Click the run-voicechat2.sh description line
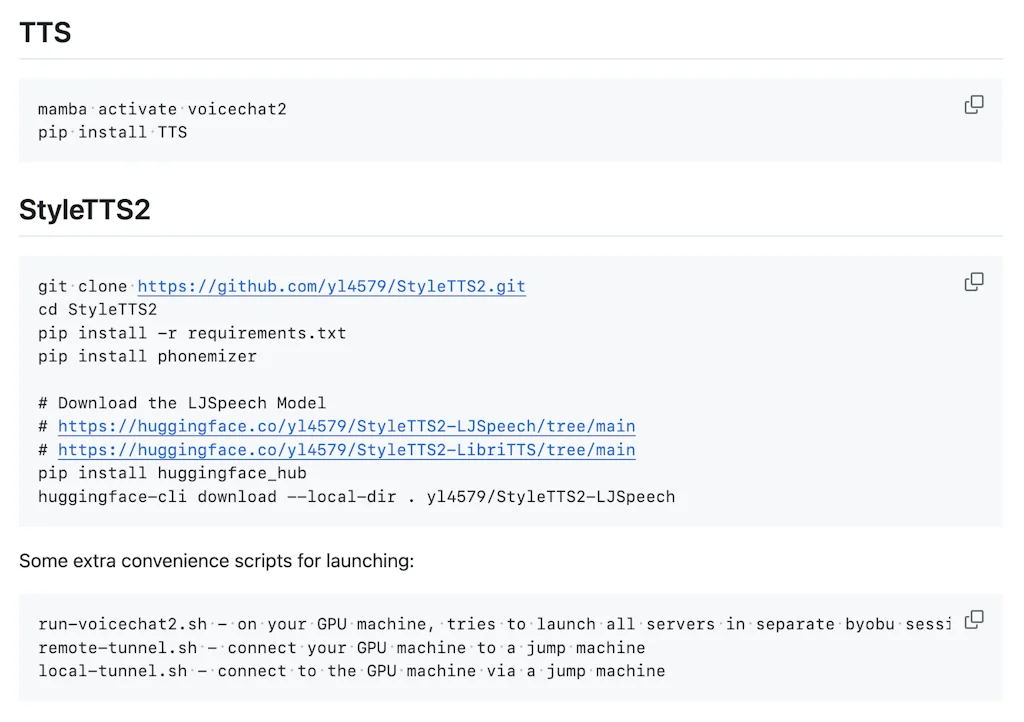Image resolution: width=1024 pixels, height=722 pixels. point(494,624)
